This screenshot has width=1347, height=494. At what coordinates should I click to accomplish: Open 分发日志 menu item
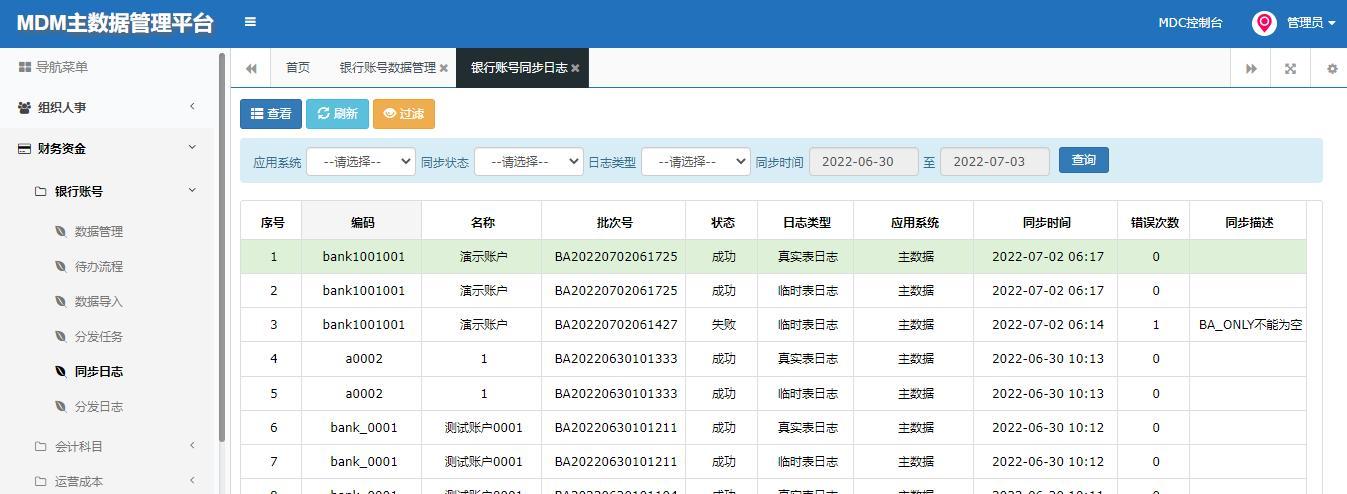(99, 406)
